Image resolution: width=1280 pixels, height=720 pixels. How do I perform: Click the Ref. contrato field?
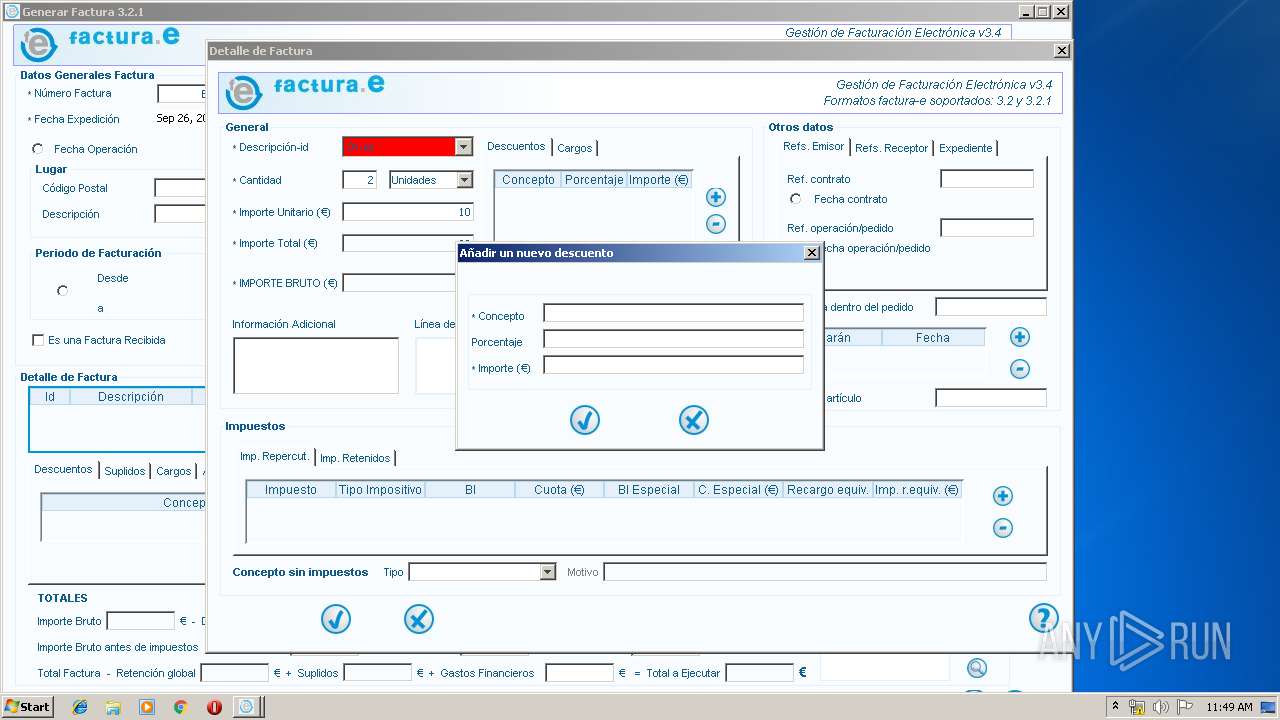[x=987, y=179]
